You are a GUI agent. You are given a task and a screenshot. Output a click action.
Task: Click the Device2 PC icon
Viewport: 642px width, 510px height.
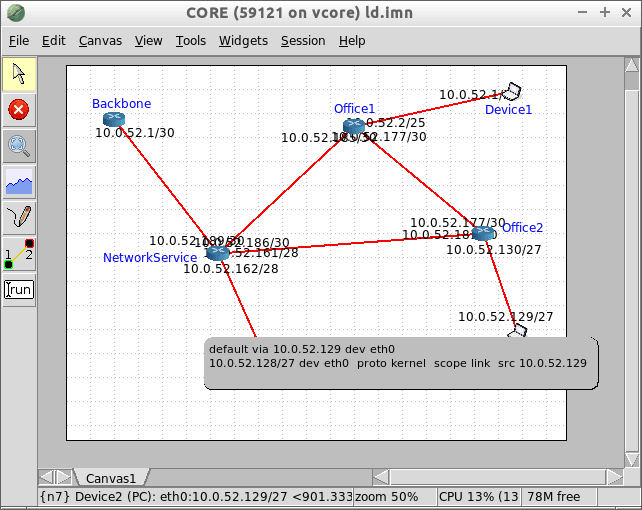pyautogui.click(x=518, y=331)
